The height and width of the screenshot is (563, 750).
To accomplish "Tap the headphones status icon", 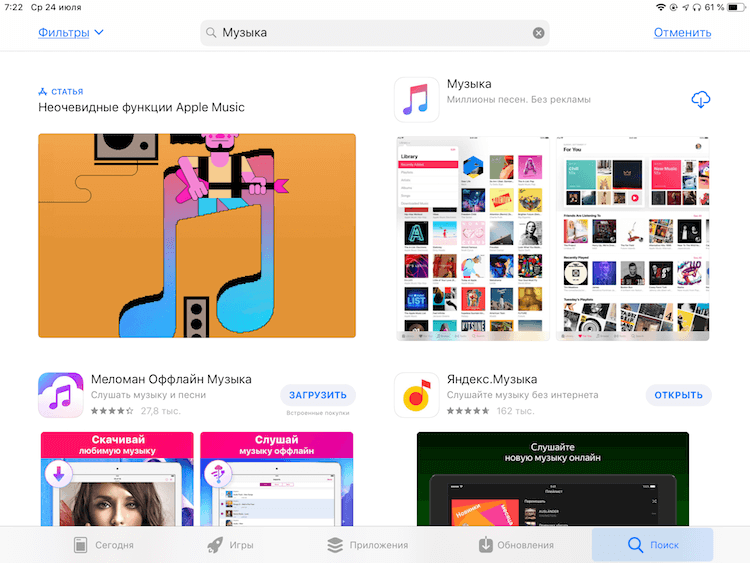I will click(696, 7).
